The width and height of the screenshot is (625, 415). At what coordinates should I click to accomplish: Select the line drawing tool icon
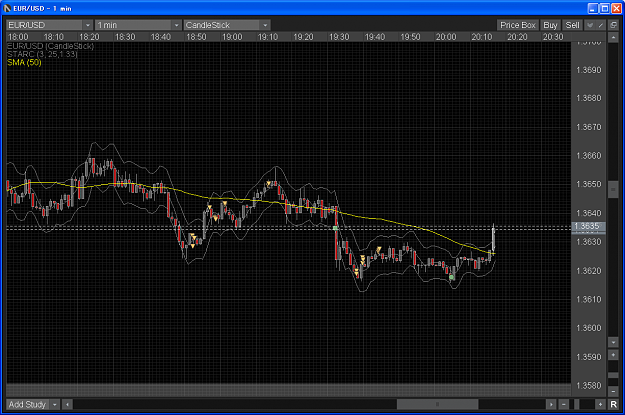601,25
